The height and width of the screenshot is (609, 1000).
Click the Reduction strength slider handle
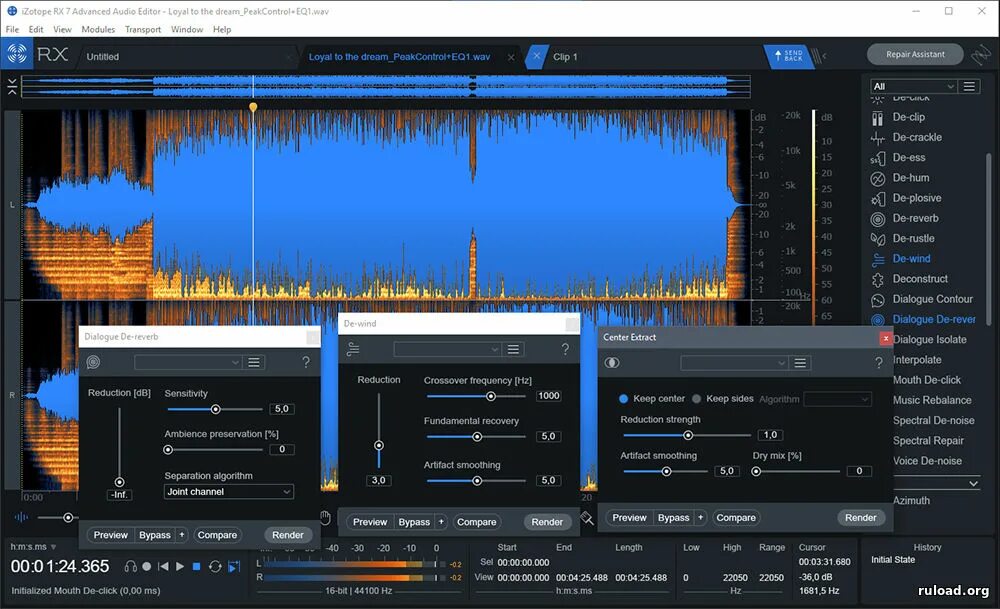pos(688,435)
